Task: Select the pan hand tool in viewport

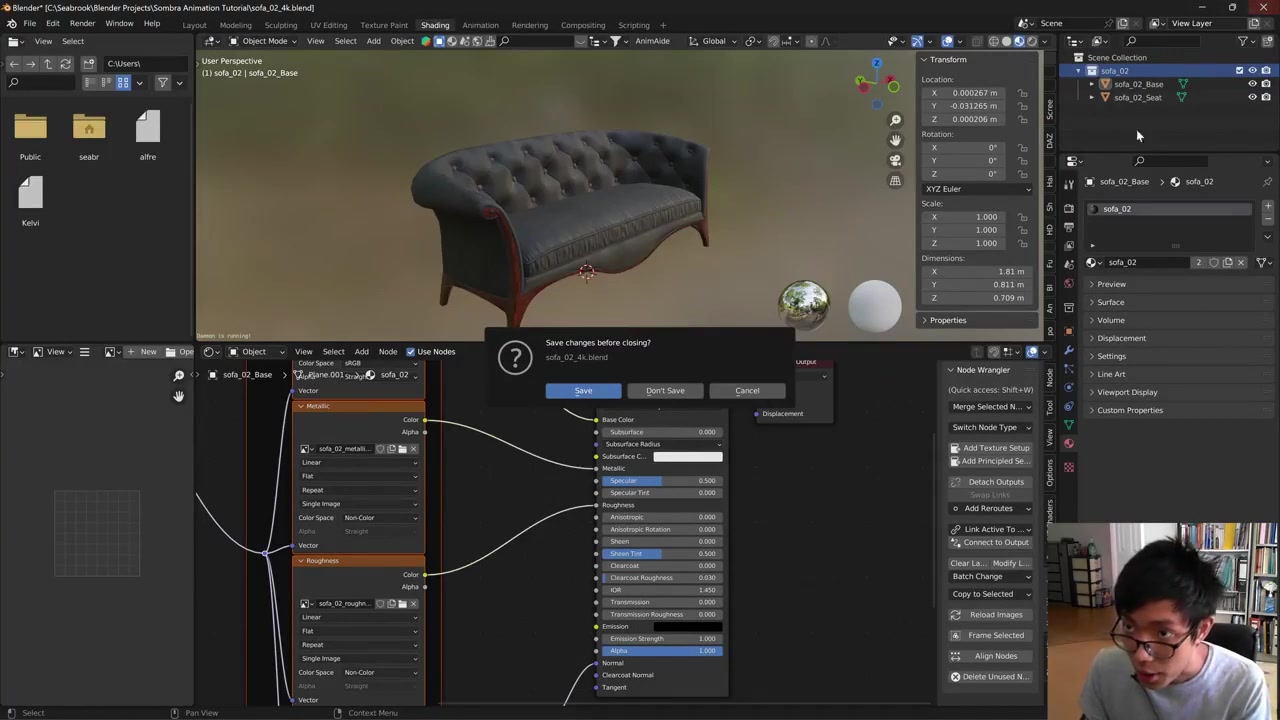Action: pyautogui.click(x=895, y=140)
